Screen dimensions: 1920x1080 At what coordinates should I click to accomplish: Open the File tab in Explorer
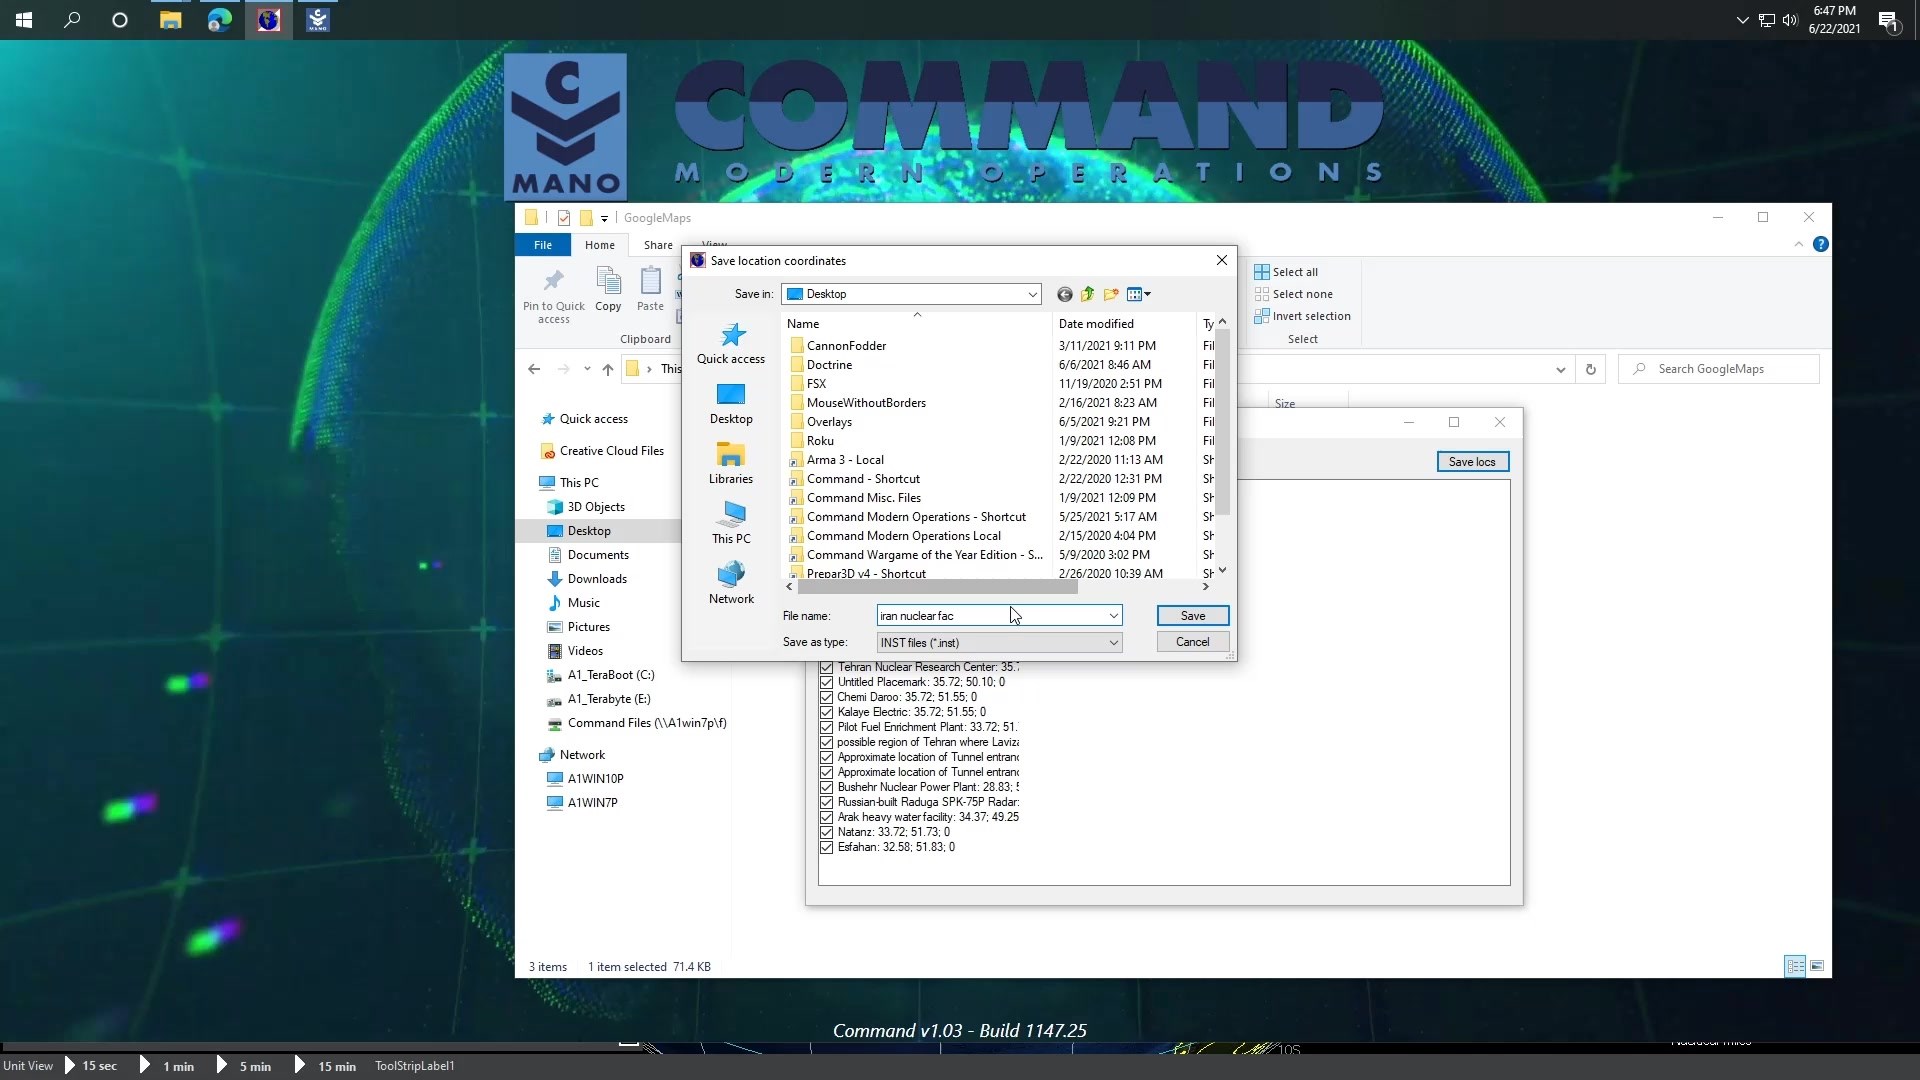(x=543, y=245)
